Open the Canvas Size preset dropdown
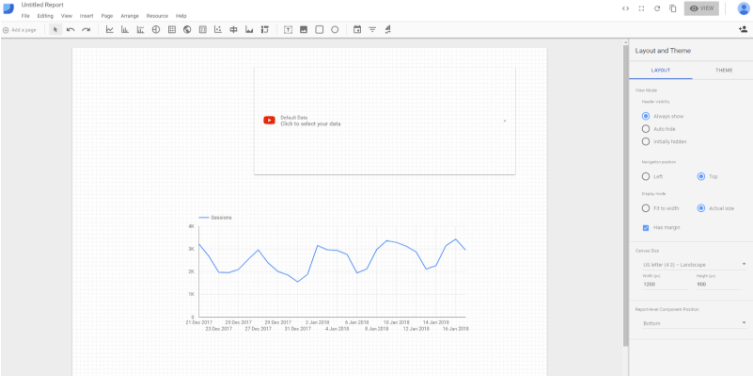The height and width of the screenshot is (376, 753). coord(695,265)
